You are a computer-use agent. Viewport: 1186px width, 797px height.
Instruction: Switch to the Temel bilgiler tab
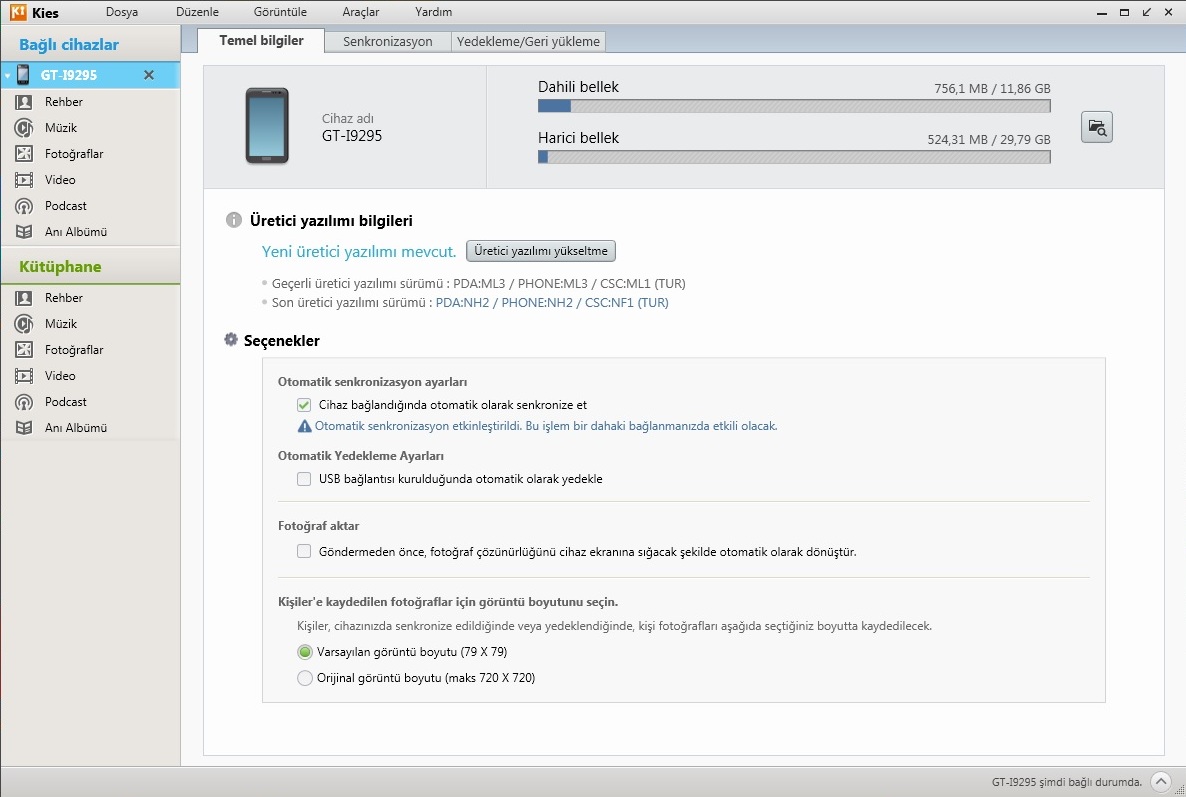click(261, 41)
